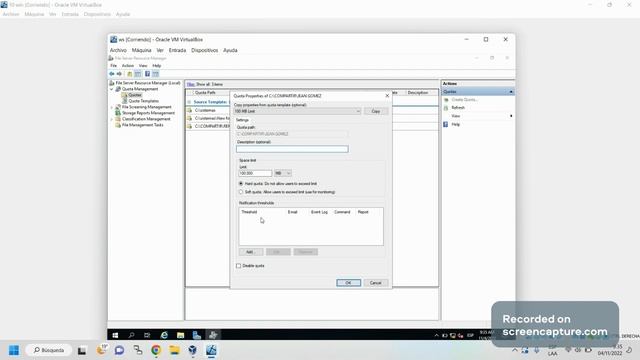Screen dimensions: 640x360
Task: Click the Add button under notification thresholds
Action: 251,252
